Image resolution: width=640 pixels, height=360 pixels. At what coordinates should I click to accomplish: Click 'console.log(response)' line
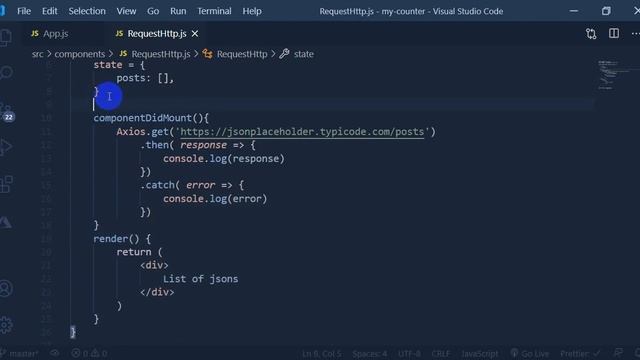coord(224,159)
